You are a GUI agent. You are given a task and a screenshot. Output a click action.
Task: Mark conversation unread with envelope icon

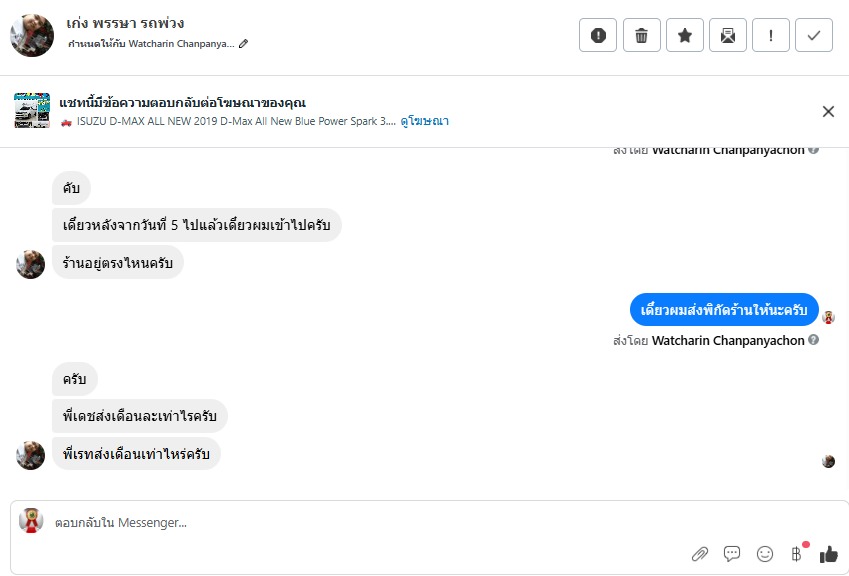tap(728, 35)
